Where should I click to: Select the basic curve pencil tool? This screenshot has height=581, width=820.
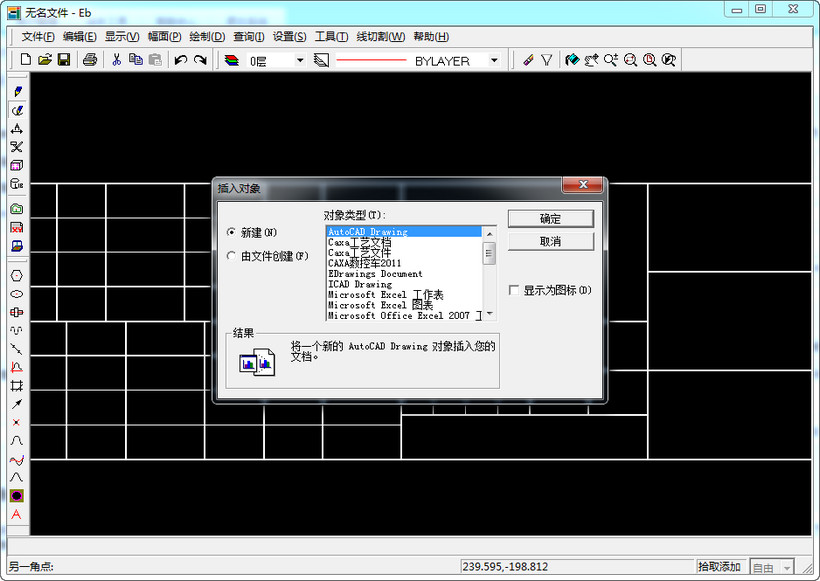(17, 92)
